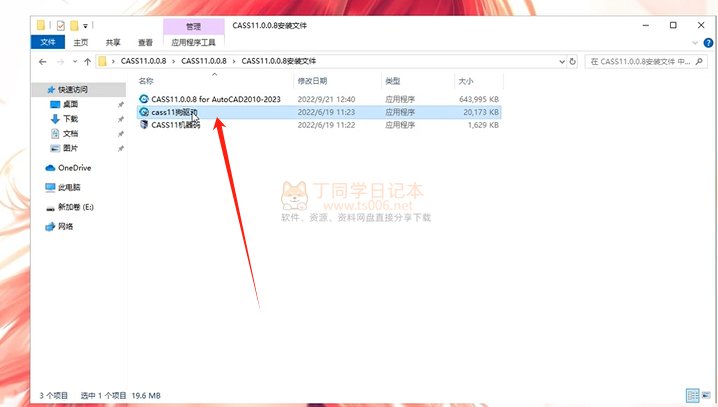Screen dimensions: 718x407
Task: Click the CASS11机器码 file icon
Action: [x=145, y=125]
